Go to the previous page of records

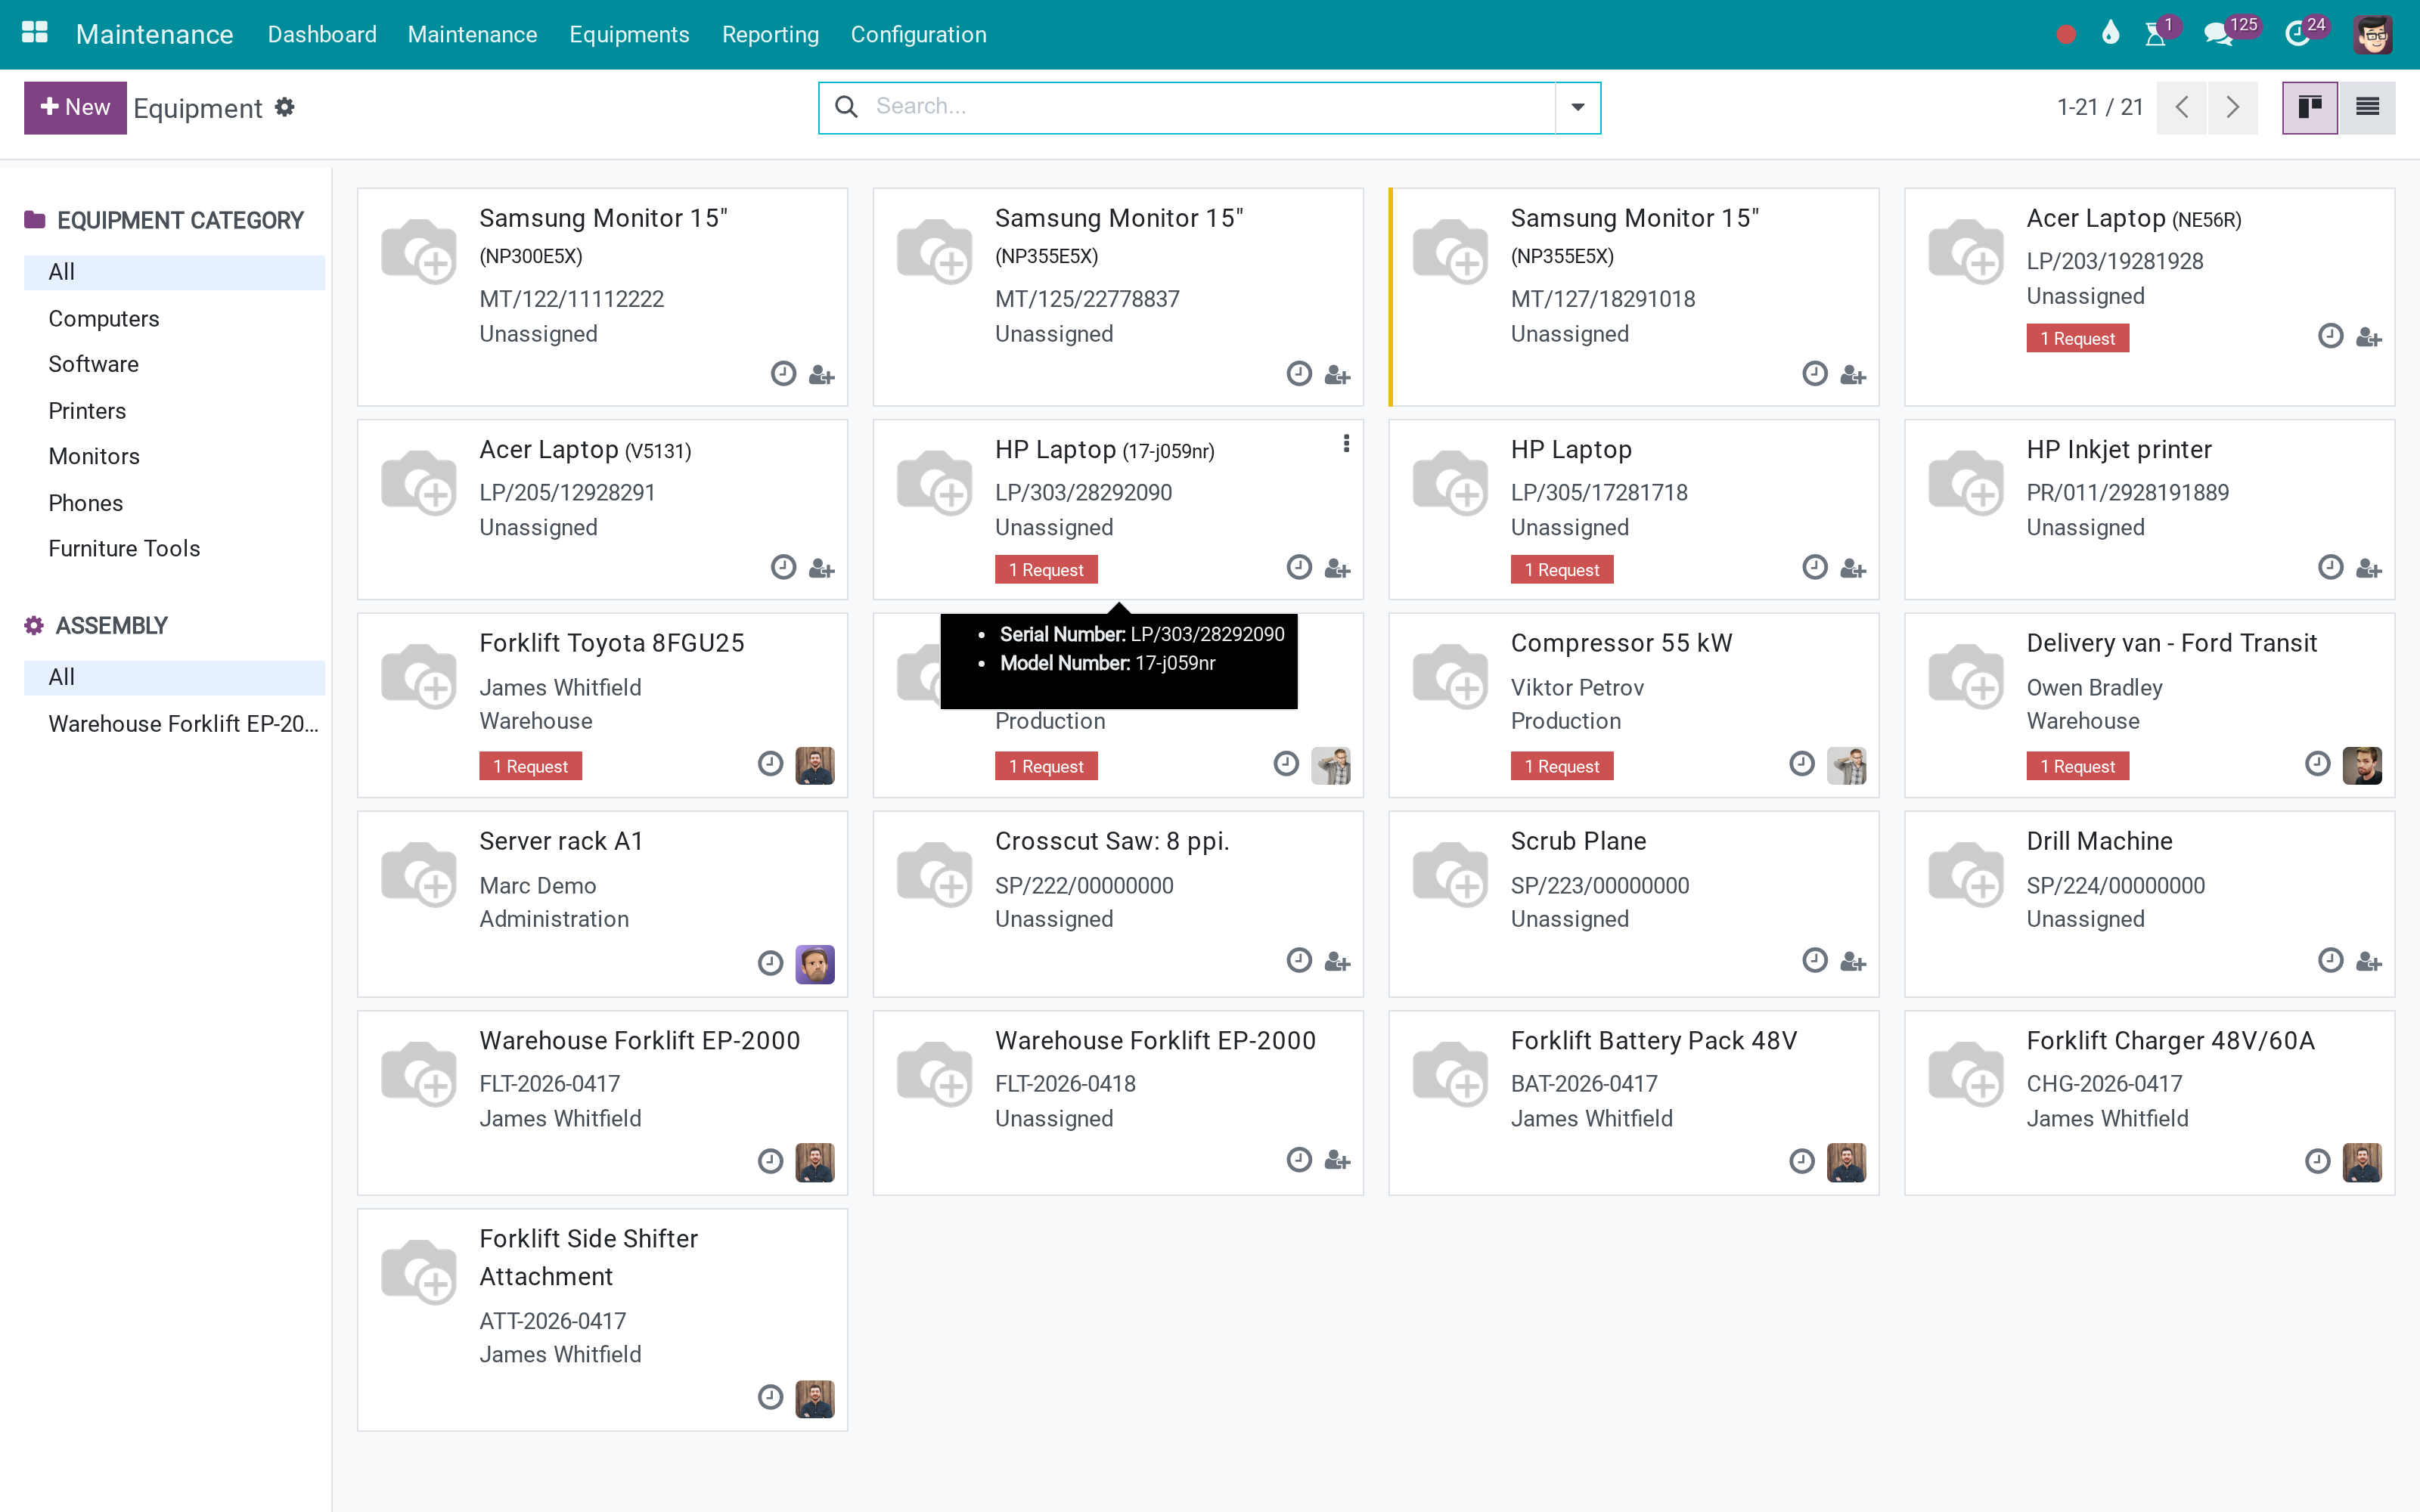coord(2182,107)
